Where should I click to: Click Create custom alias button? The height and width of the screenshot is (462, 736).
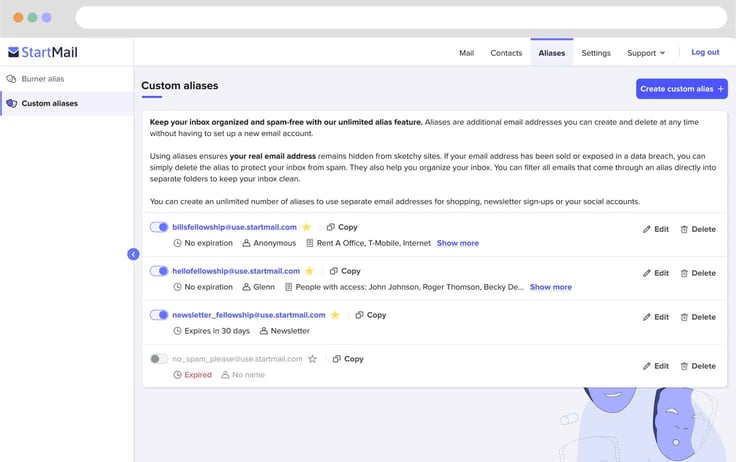pos(682,89)
